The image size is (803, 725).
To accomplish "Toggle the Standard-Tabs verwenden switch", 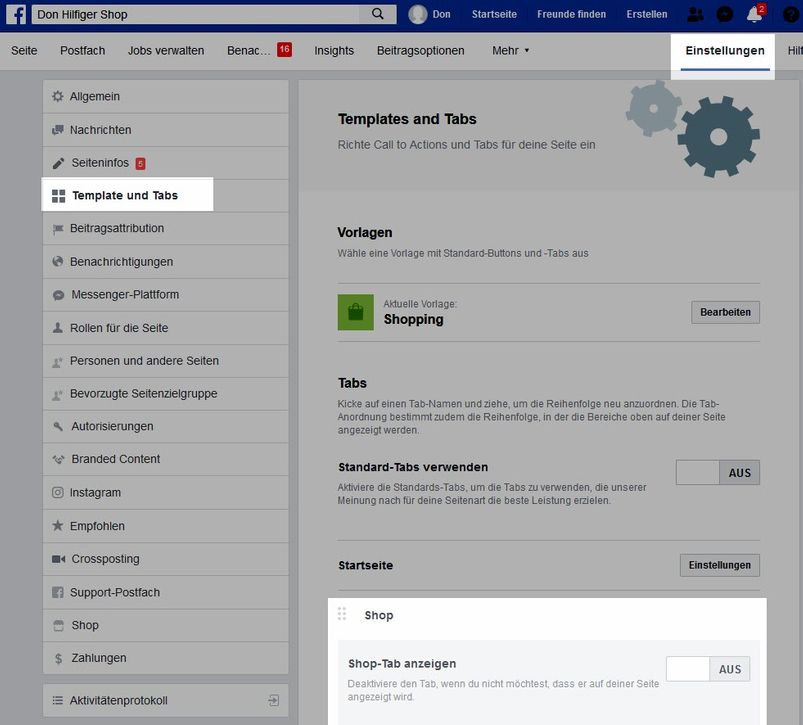I will point(717,473).
